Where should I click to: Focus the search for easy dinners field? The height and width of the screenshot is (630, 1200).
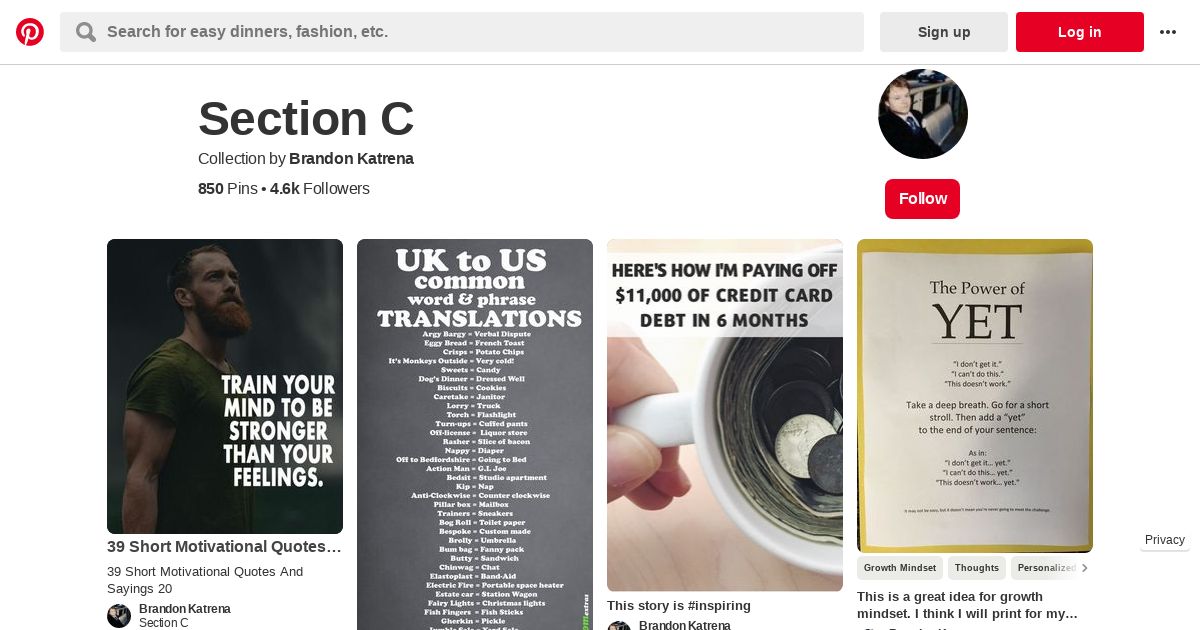(462, 32)
